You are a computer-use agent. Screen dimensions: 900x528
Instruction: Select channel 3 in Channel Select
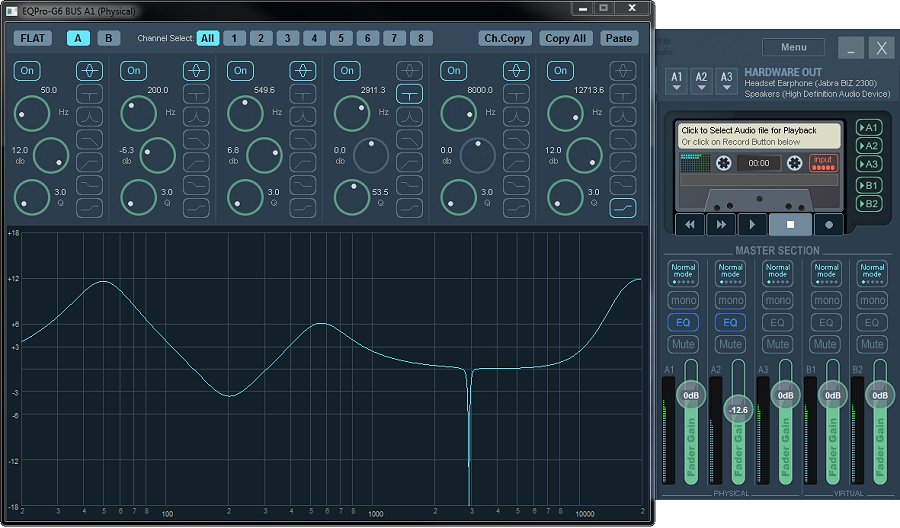click(287, 38)
